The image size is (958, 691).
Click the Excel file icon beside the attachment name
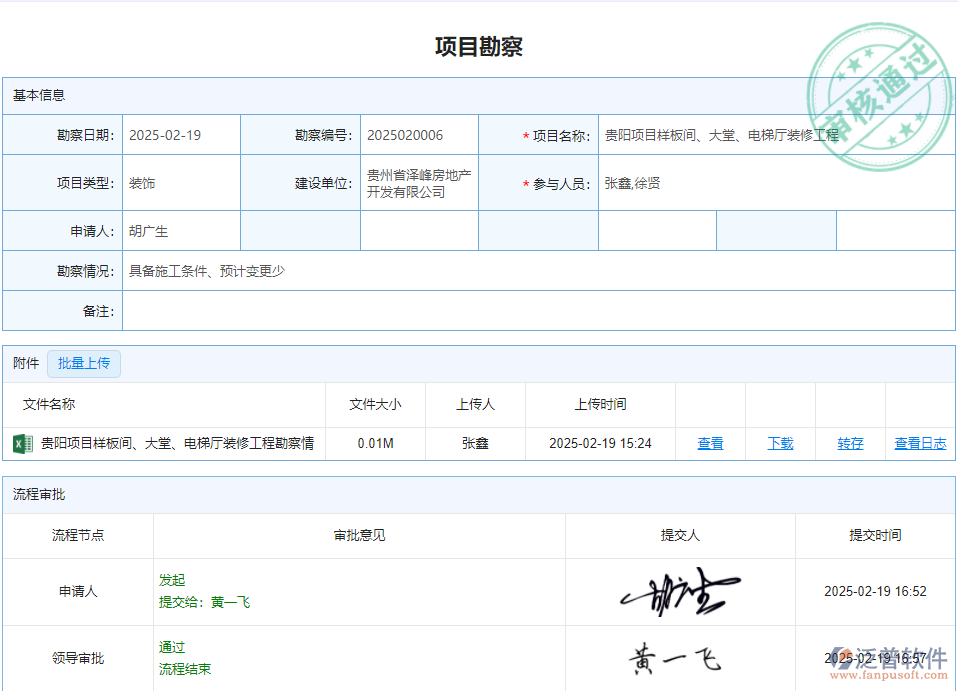click(22, 443)
